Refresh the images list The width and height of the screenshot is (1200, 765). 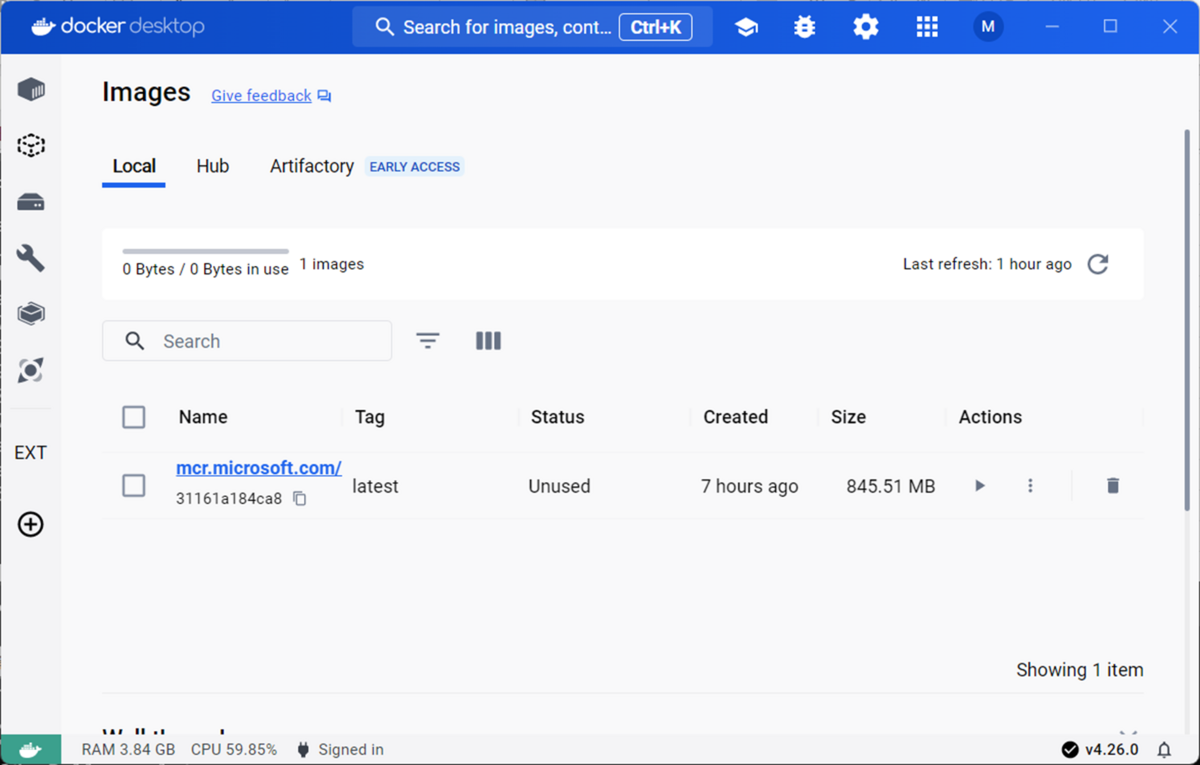coord(1098,264)
